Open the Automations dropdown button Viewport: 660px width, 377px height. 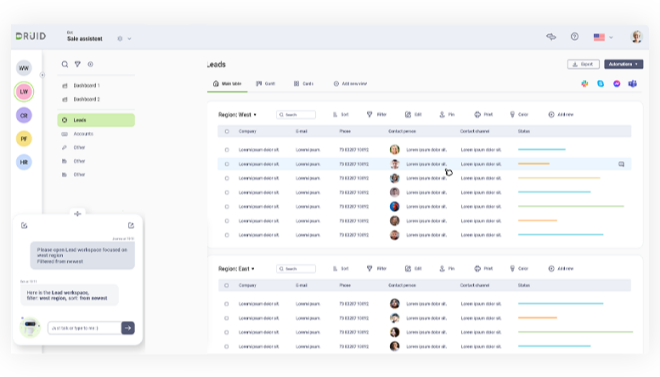[x=623, y=64]
